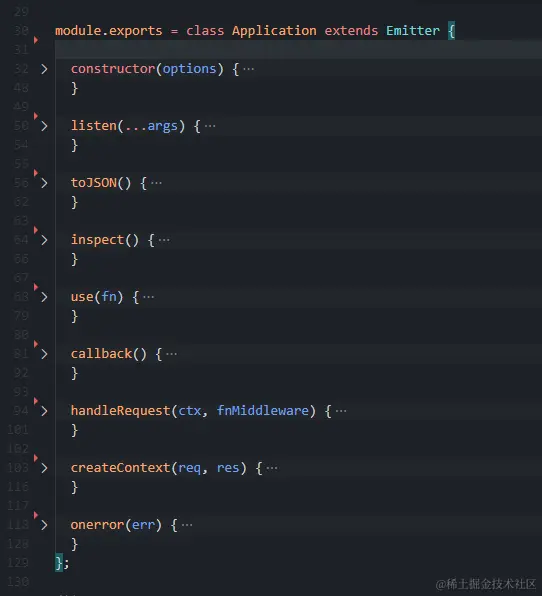Click the 'listen' method name

tap(94, 126)
